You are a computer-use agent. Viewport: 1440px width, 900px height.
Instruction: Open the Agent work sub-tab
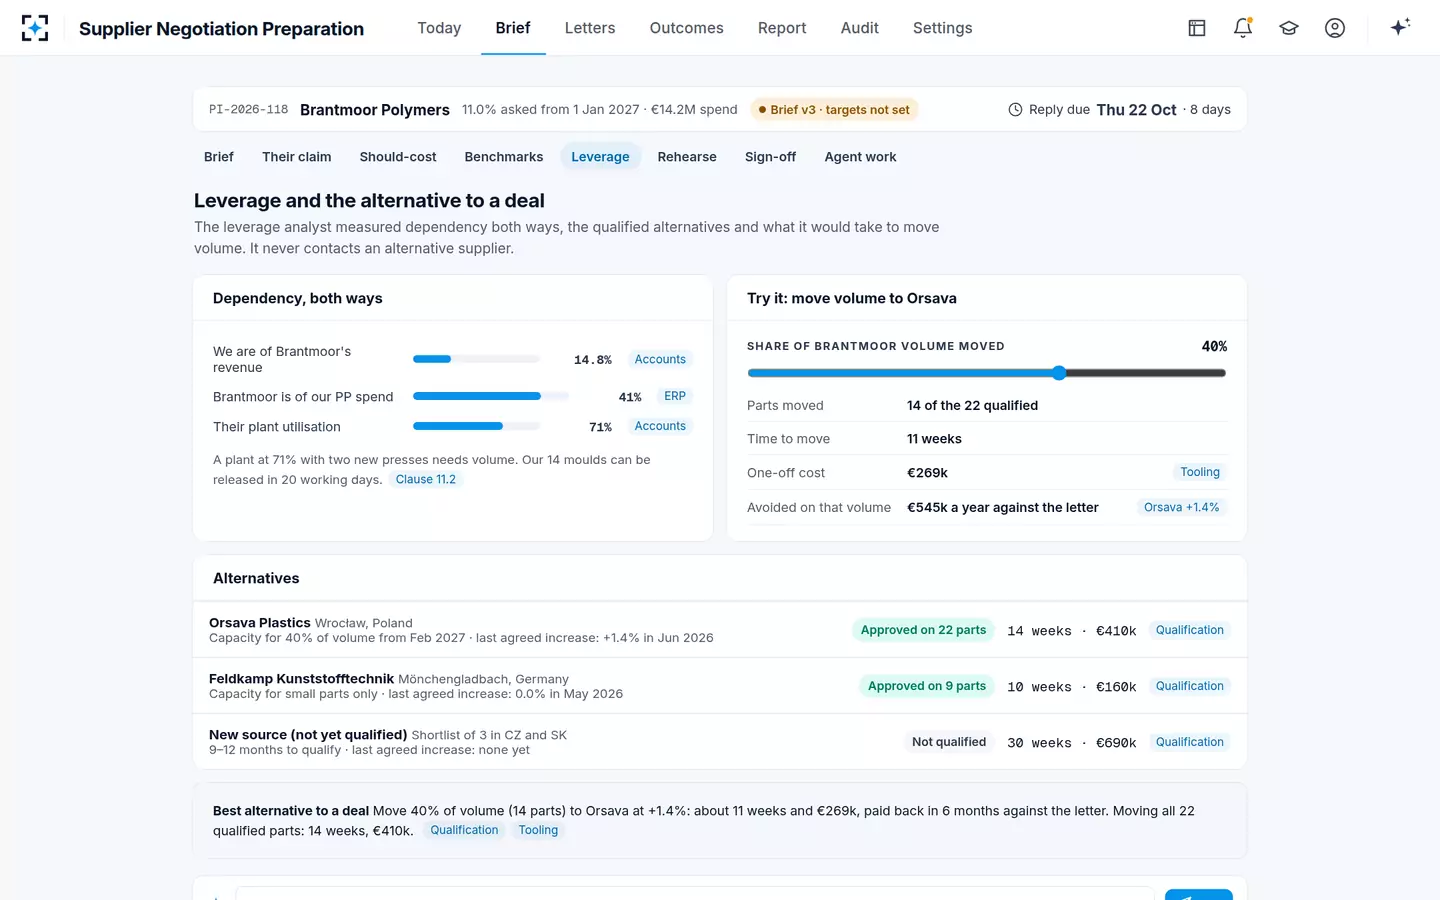point(860,157)
